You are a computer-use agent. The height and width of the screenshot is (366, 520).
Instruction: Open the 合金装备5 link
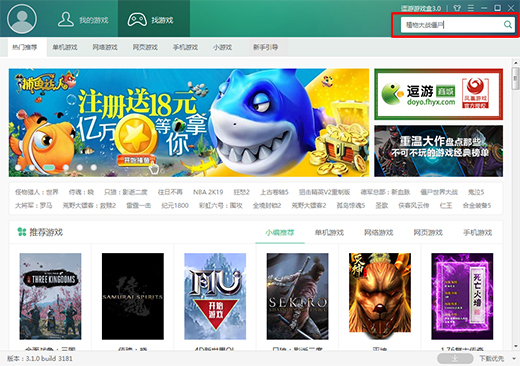tap(477, 205)
